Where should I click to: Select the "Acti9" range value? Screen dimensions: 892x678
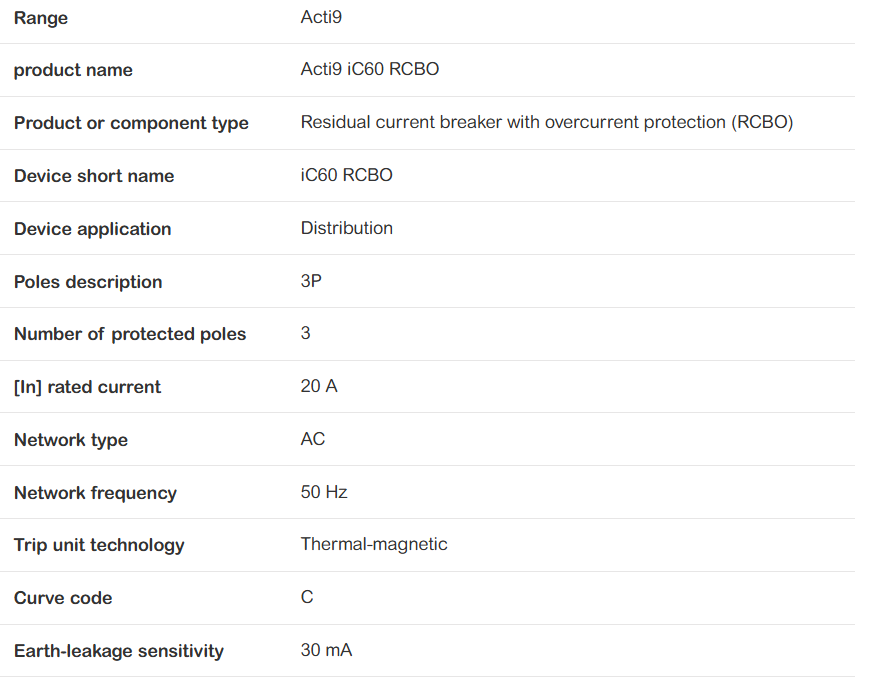point(321,17)
